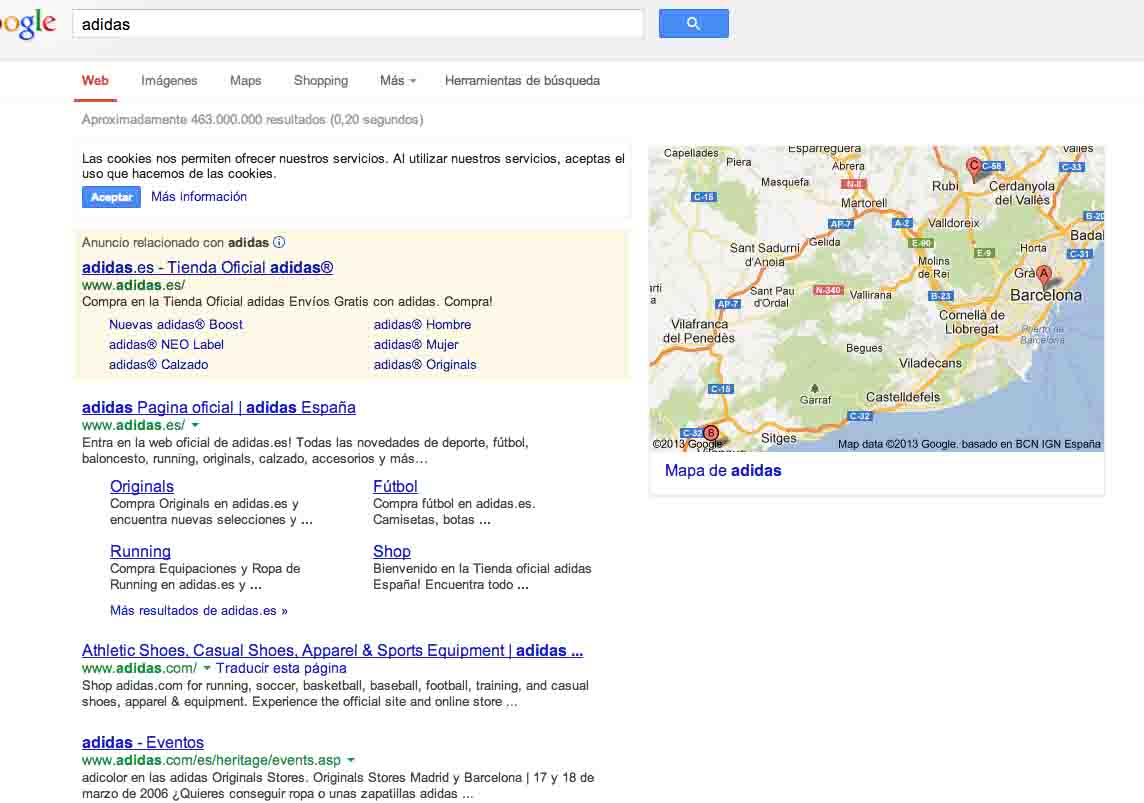Viewport: 1144px width, 803px height.
Task: Open ad 'adidas.es - Tienda Oficial adidas®'
Action: point(207,267)
